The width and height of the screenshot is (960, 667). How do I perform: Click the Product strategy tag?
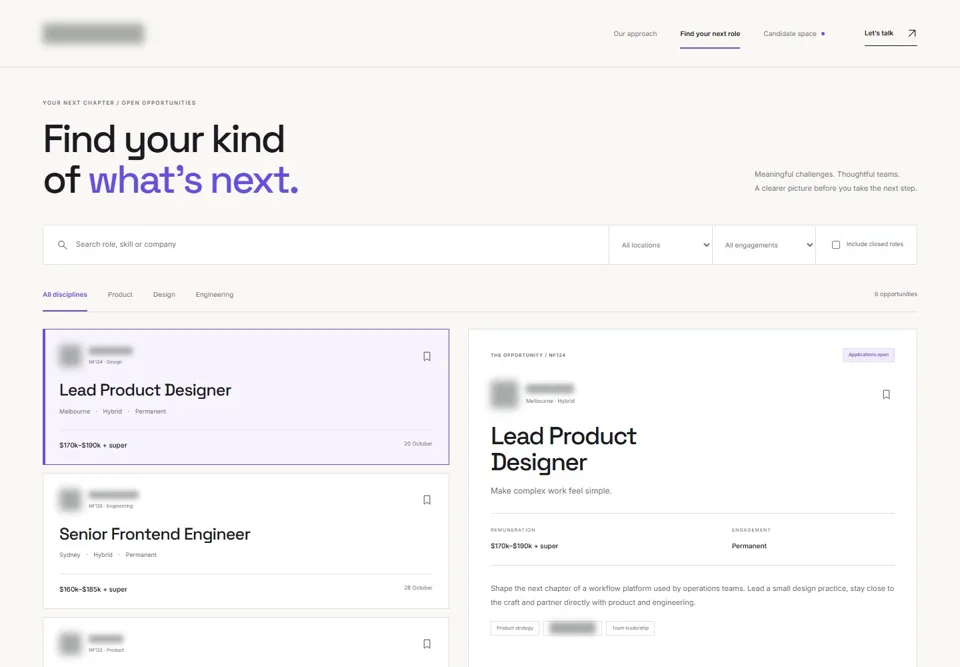pos(515,628)
